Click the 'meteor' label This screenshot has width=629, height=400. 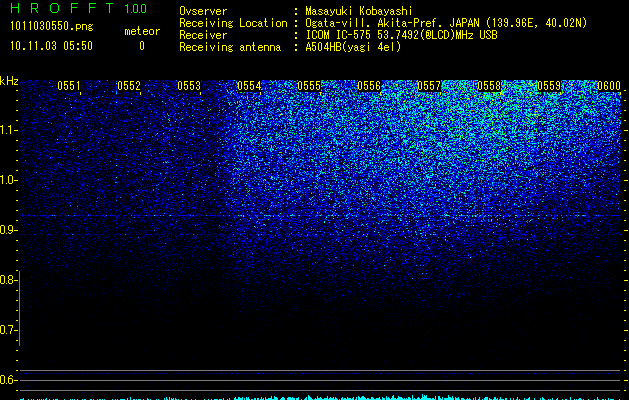[x=142, y=31]
